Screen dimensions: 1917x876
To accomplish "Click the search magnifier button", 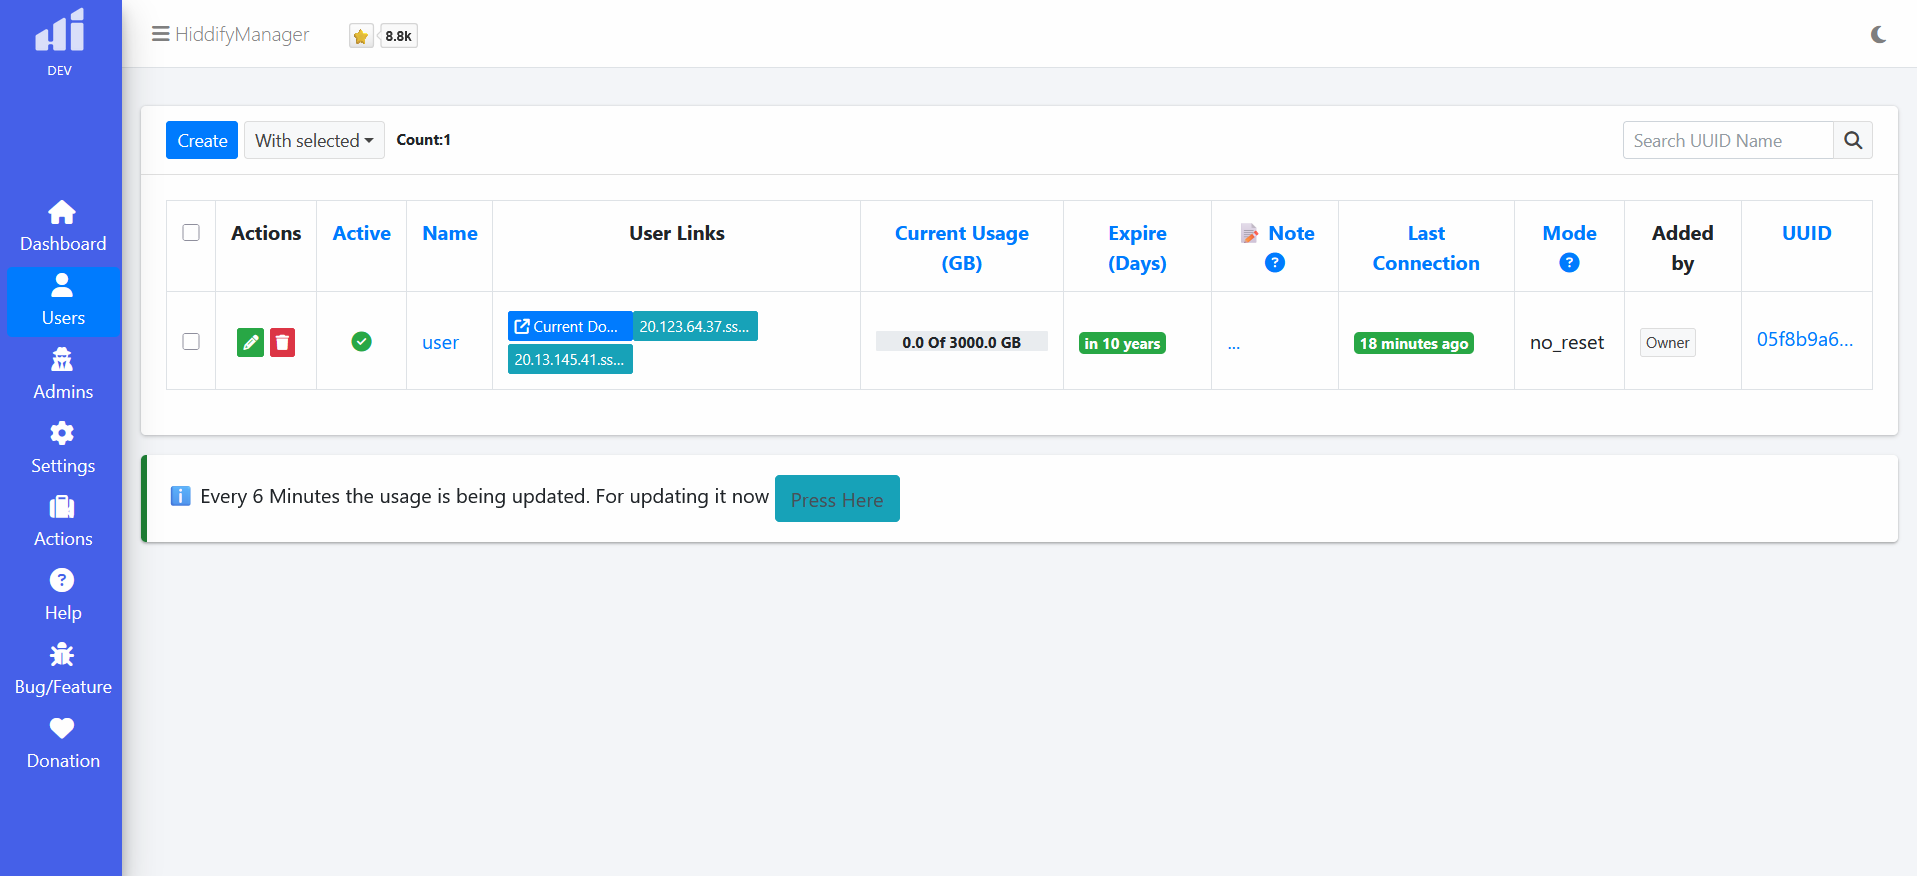I will (x=1853, y=140).
